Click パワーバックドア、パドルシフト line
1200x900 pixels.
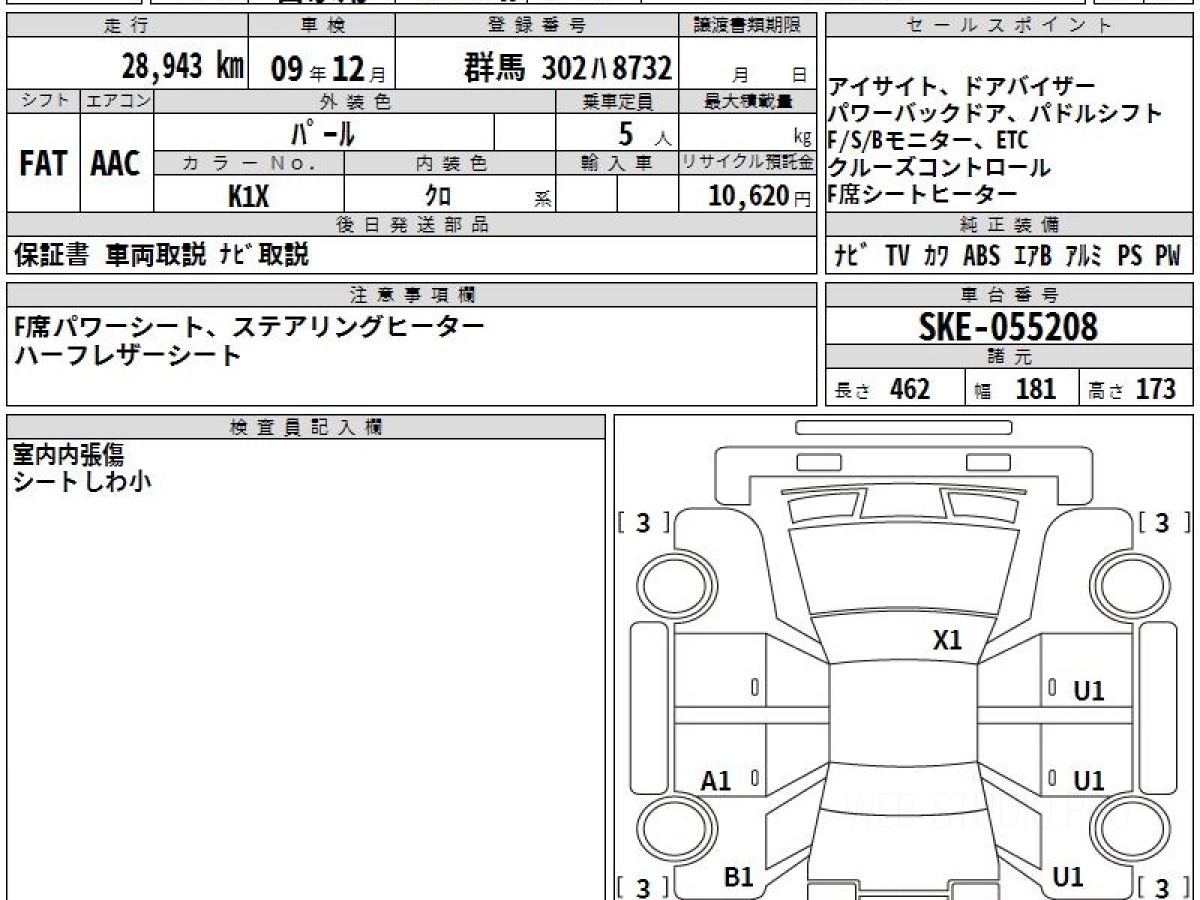point(995,113)
